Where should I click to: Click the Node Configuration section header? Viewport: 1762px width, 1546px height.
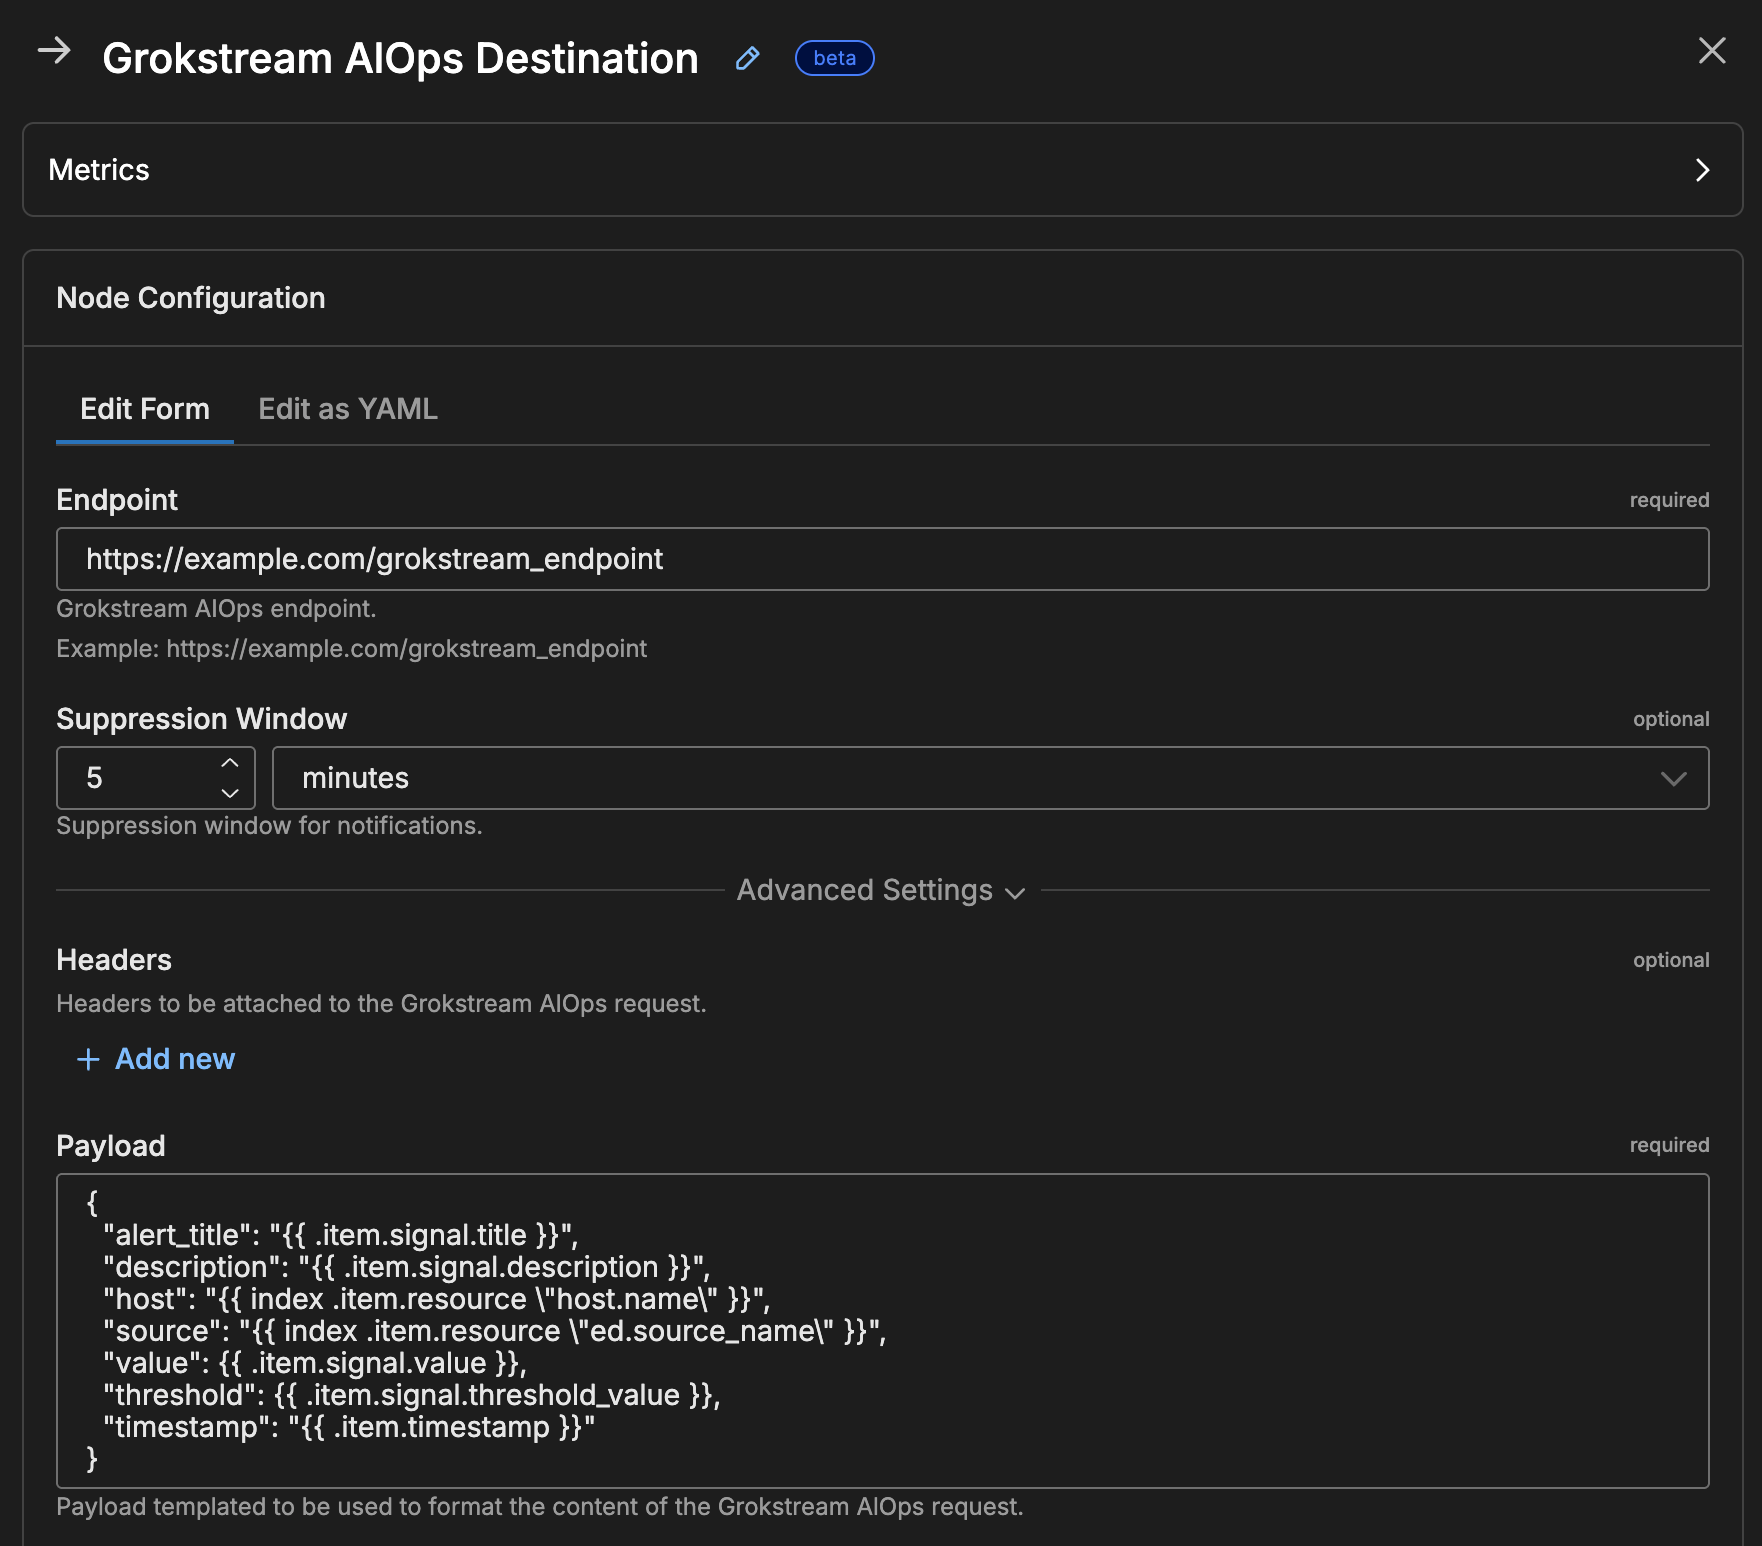pos(191,297)
